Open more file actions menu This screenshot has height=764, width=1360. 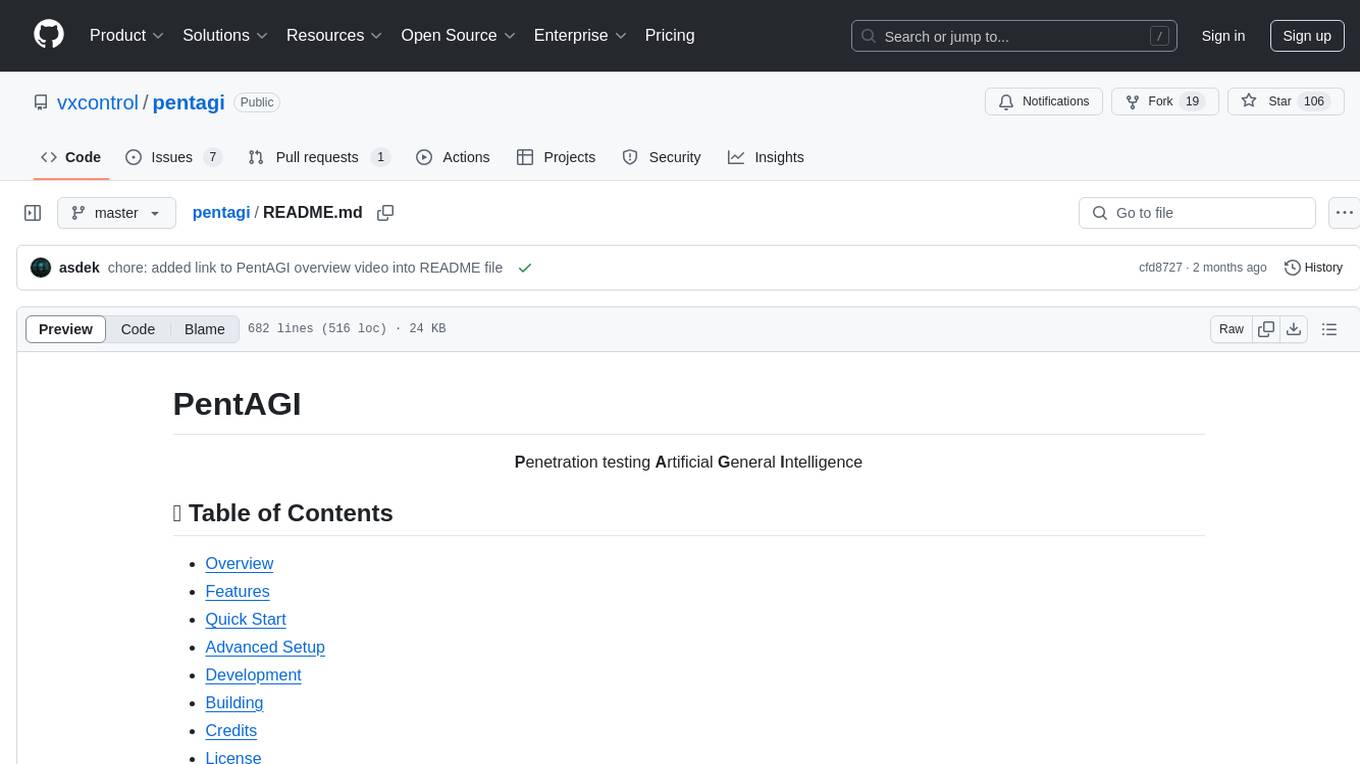pyautogui.click(x=1344, y=213)
